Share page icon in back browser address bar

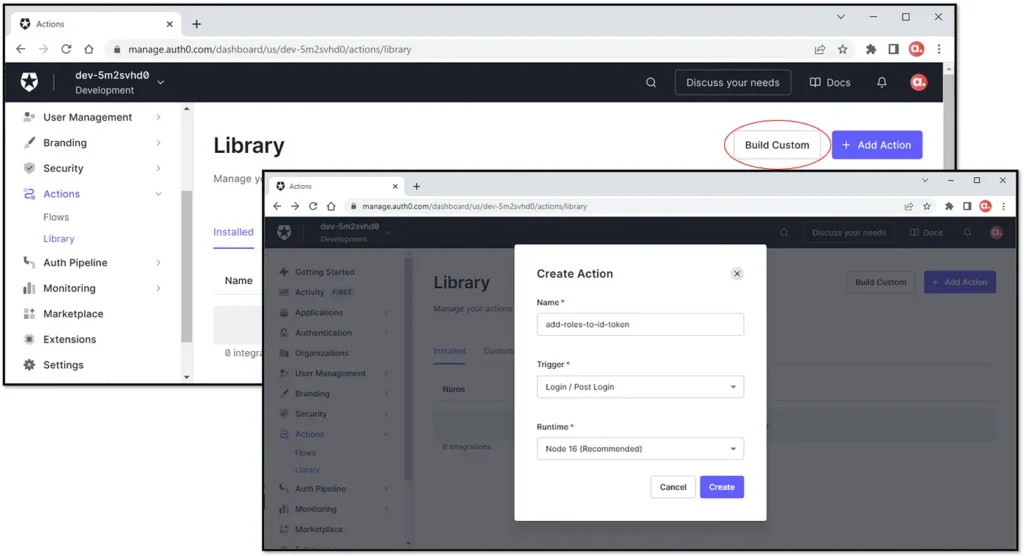pos(820,49)
